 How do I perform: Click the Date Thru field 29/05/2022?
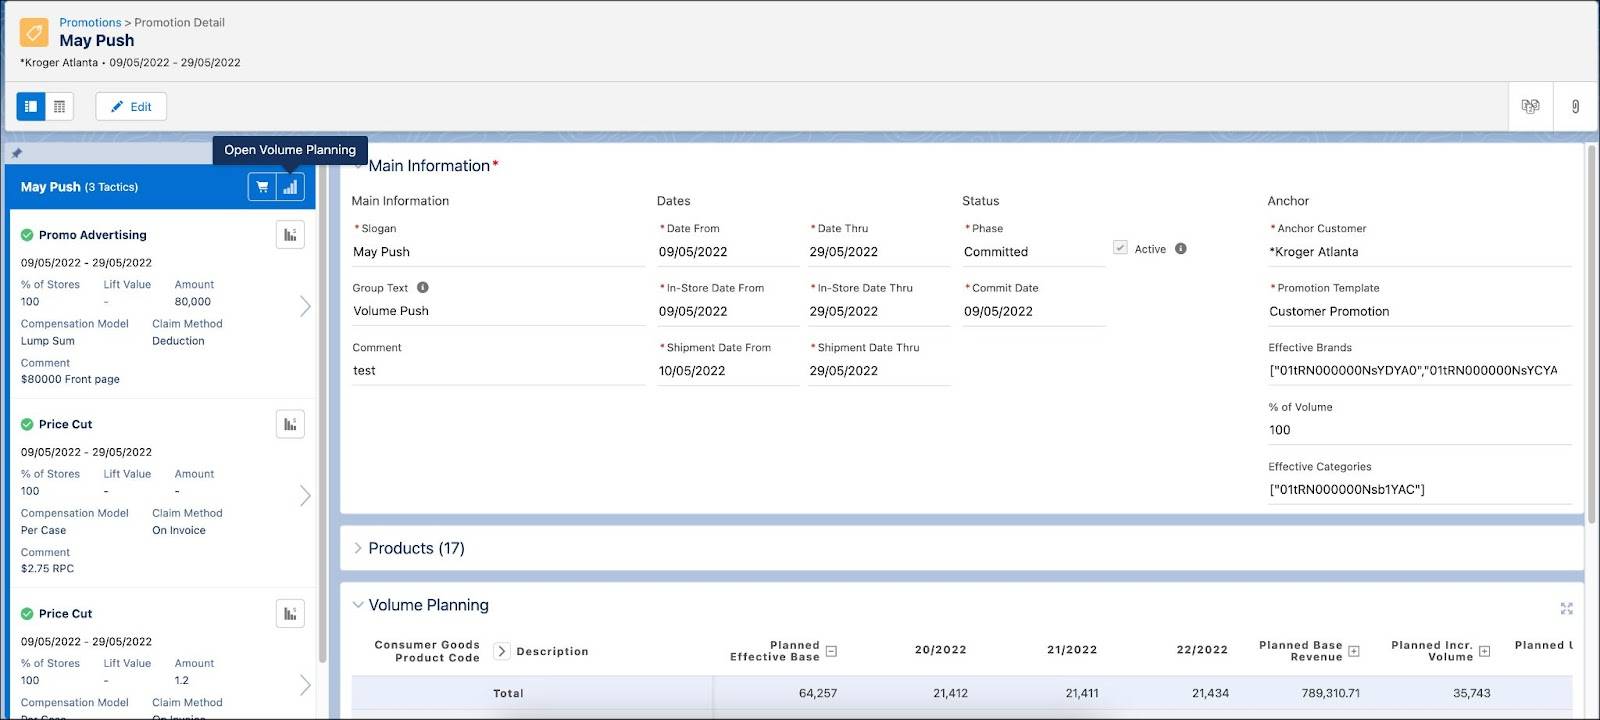[x=880, y=252]
